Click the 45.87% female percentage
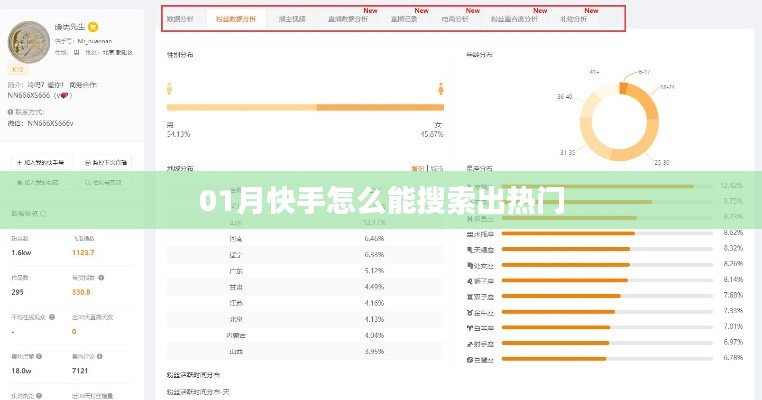 point(432,134)
